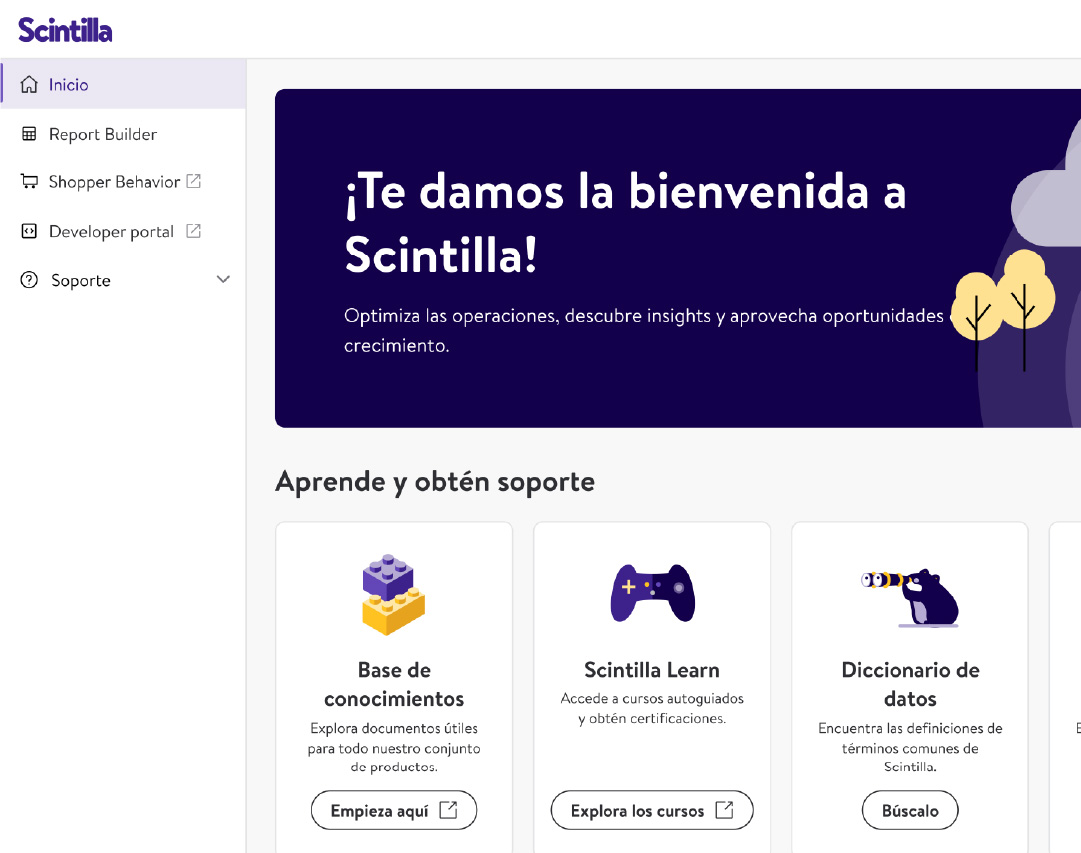Click the Inicio home icon
The image size is (1081, 853).
point(29,85)
